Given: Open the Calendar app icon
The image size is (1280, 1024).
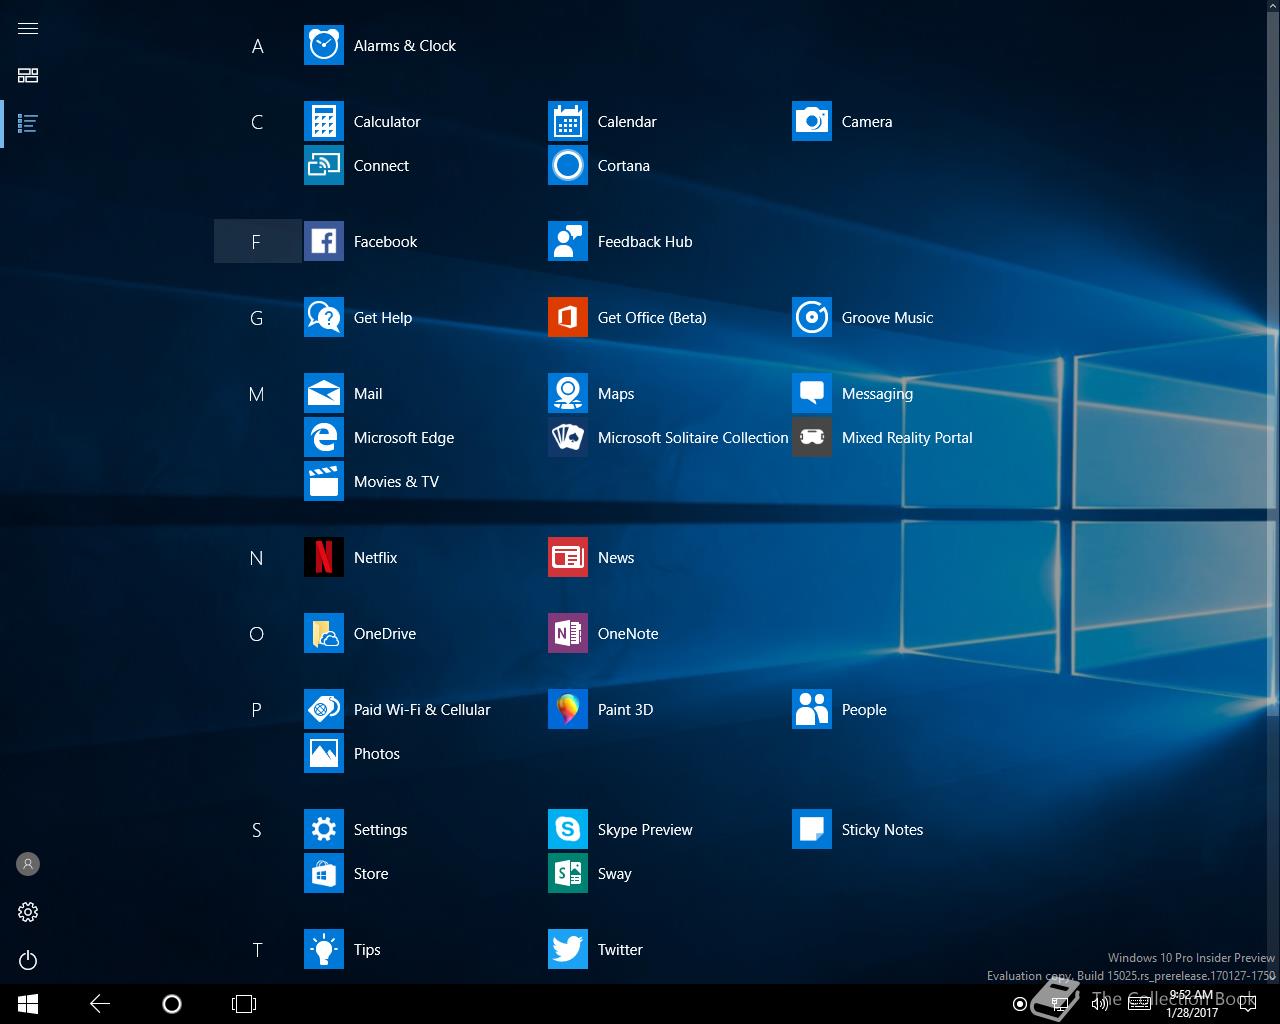Looking at the screenshot, I should (x=568, y=122).
